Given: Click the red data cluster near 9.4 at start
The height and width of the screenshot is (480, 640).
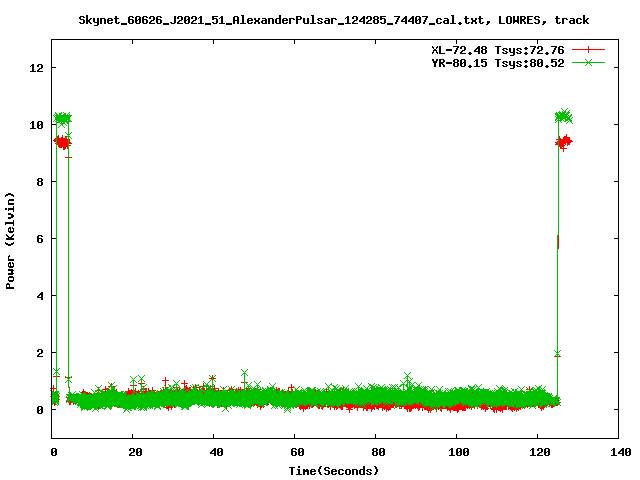Looking at the screenshot, I should (x=62, y=142).
